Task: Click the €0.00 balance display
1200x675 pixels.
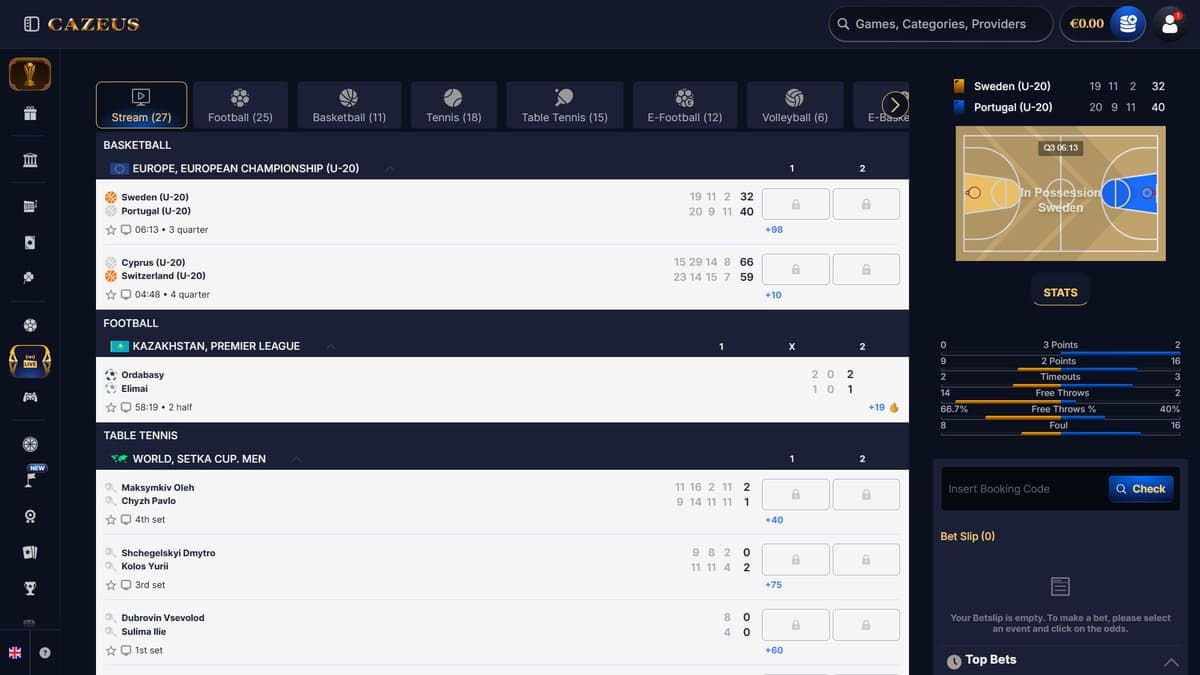Action: pyautogui.click(x=1087, y=24)
